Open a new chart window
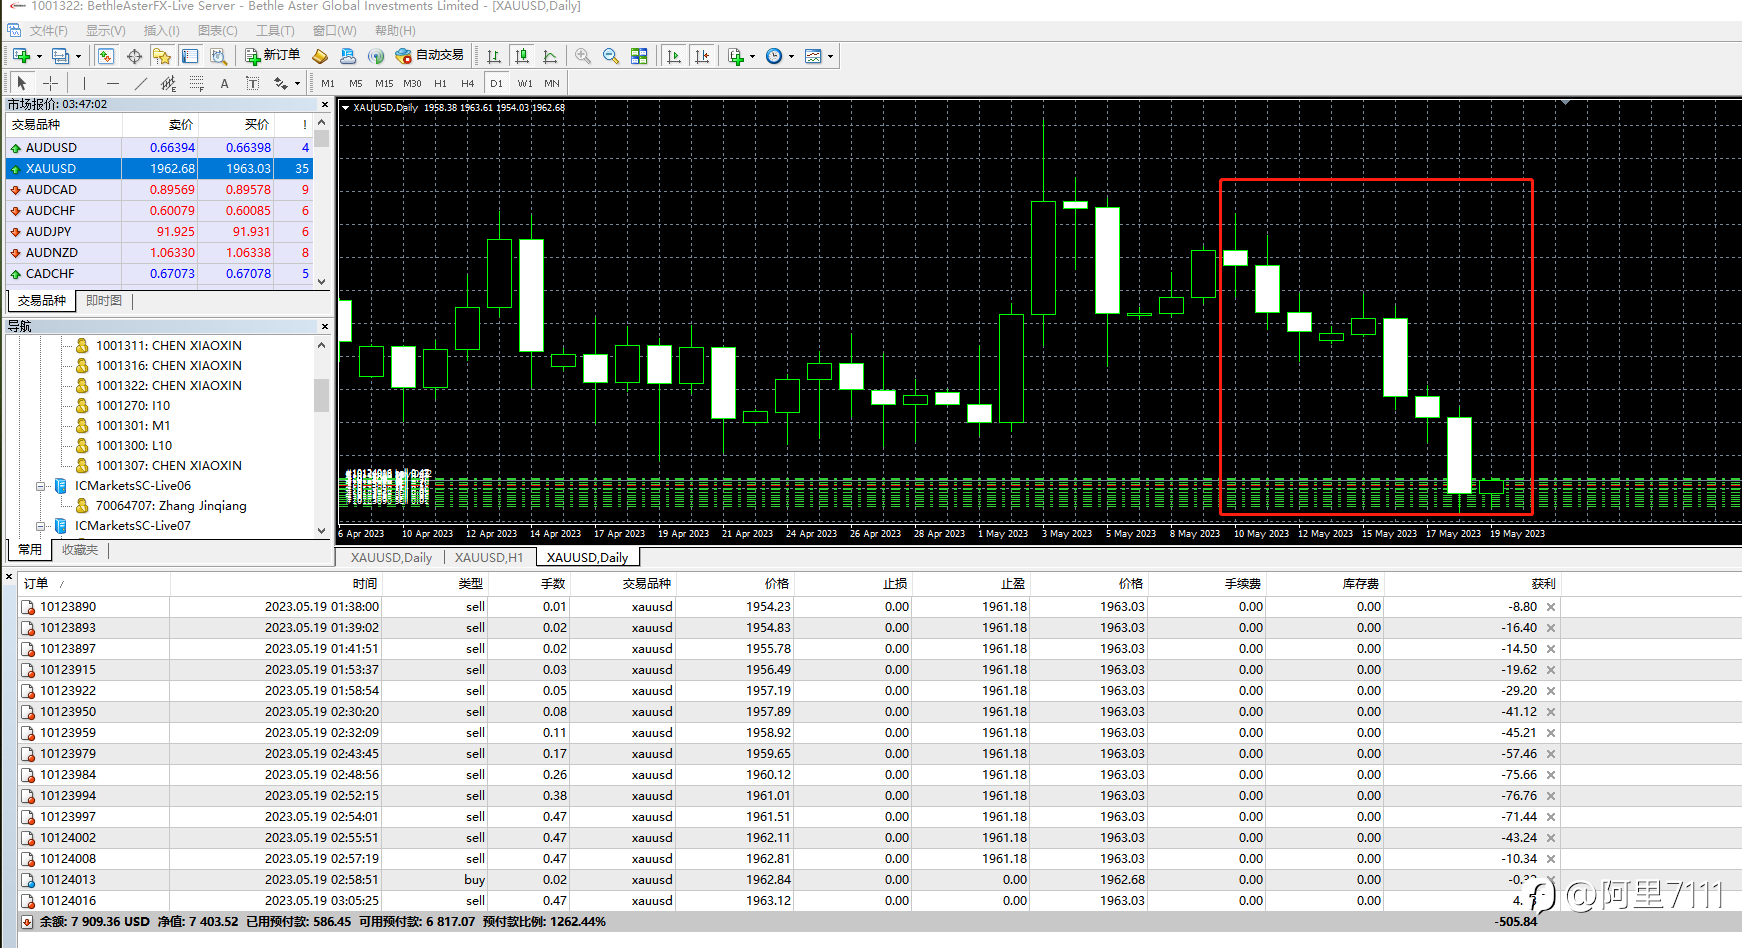Viewport: 1742px width, 948px height. pyautogui.click(x=21, y=56)
